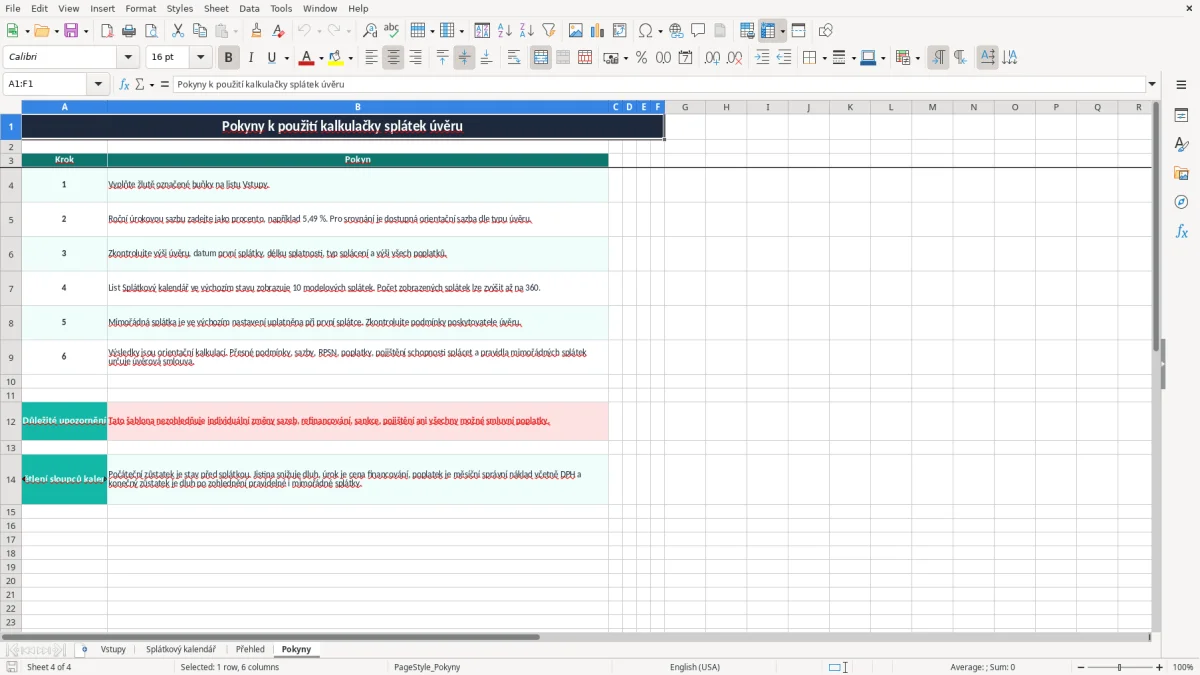The height and width of the screenshot is (675, 1200).
Task: Select column header G
Action: (x=685, y=106)
